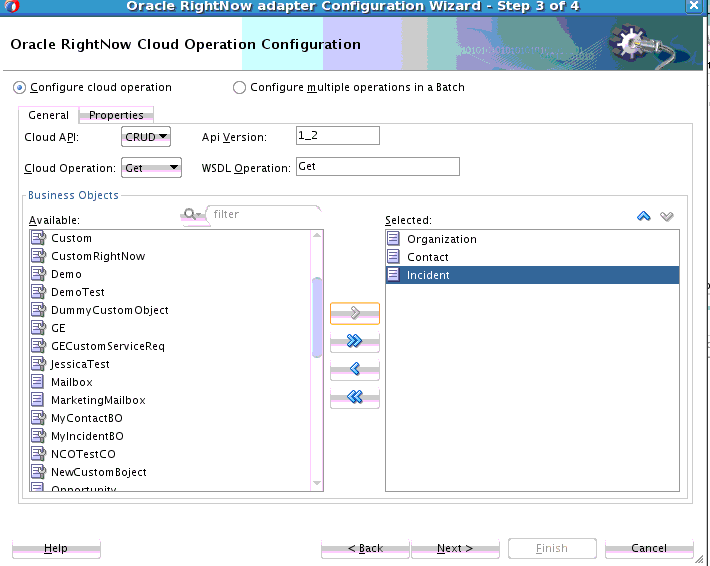710x566 pixels.
Task: Click the filter search magnifier icon
Action: 192,214
